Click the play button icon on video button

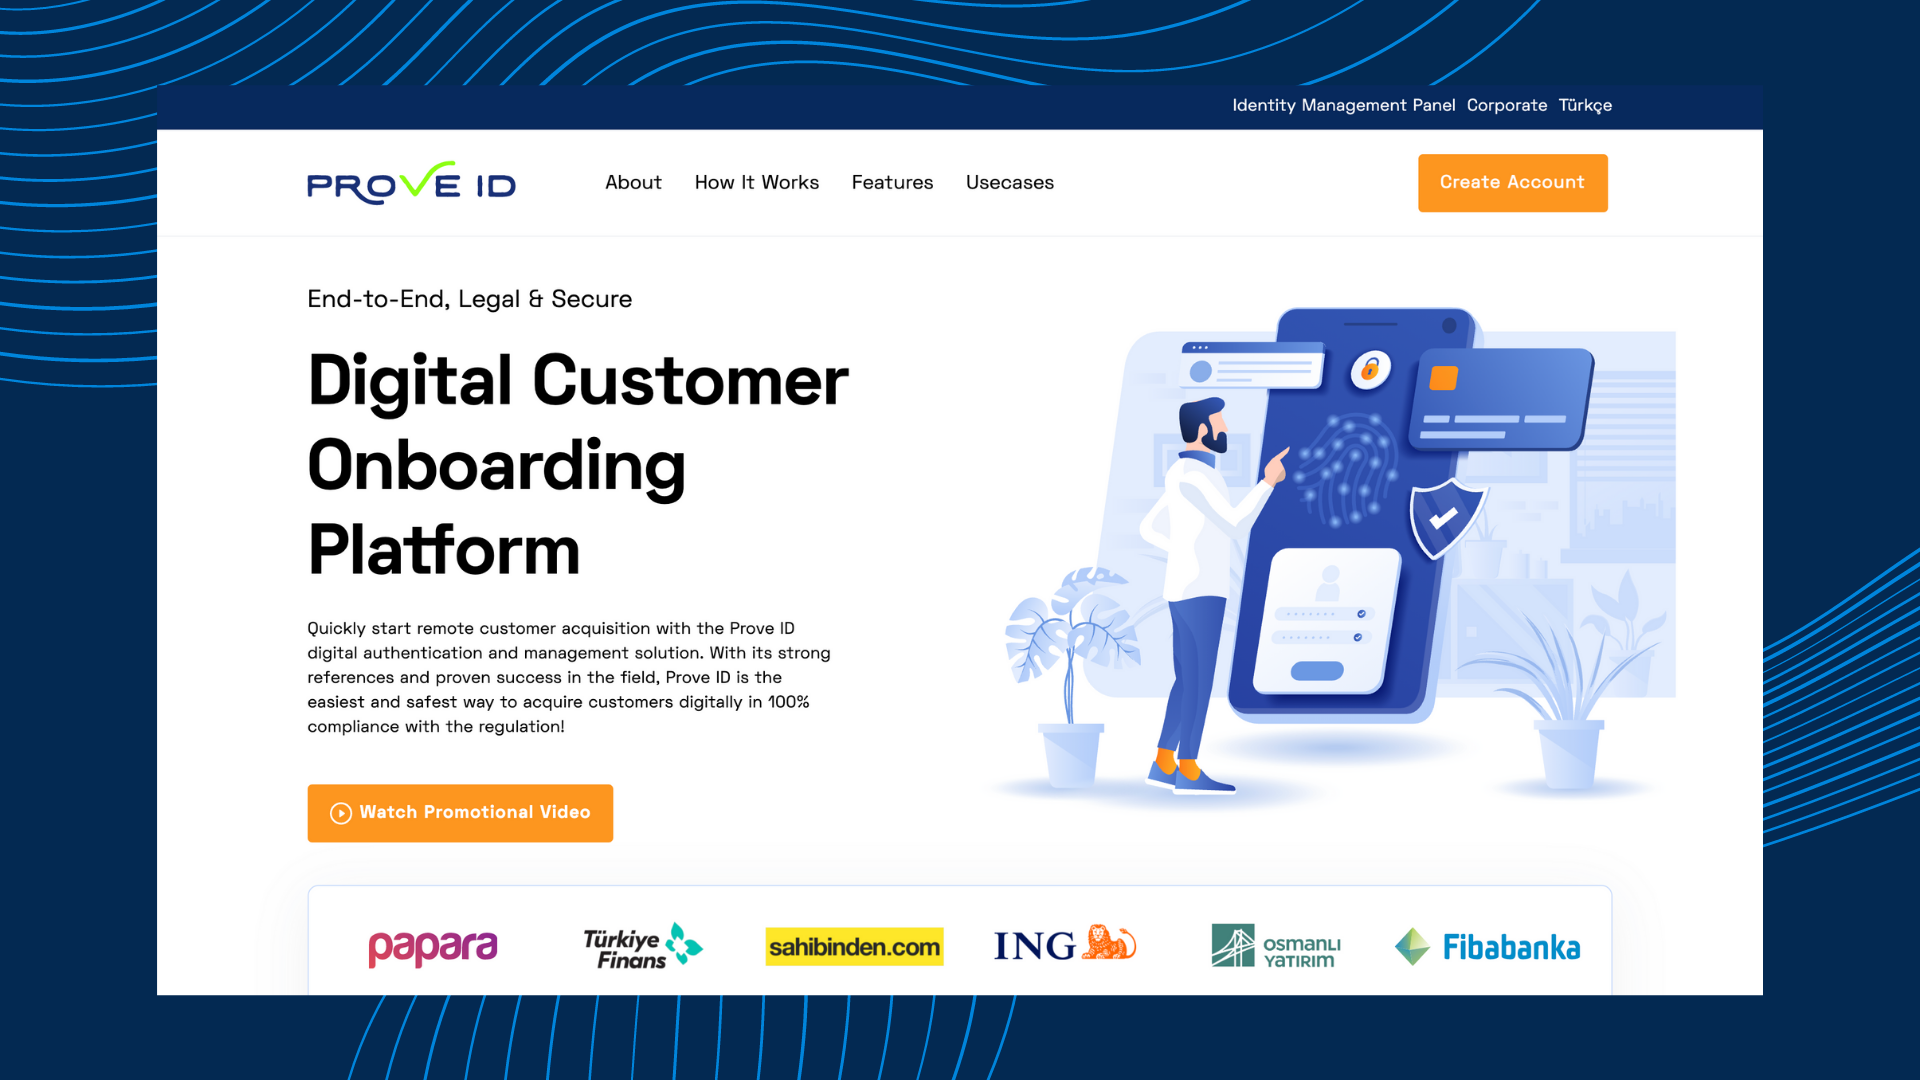coord(339,812)
